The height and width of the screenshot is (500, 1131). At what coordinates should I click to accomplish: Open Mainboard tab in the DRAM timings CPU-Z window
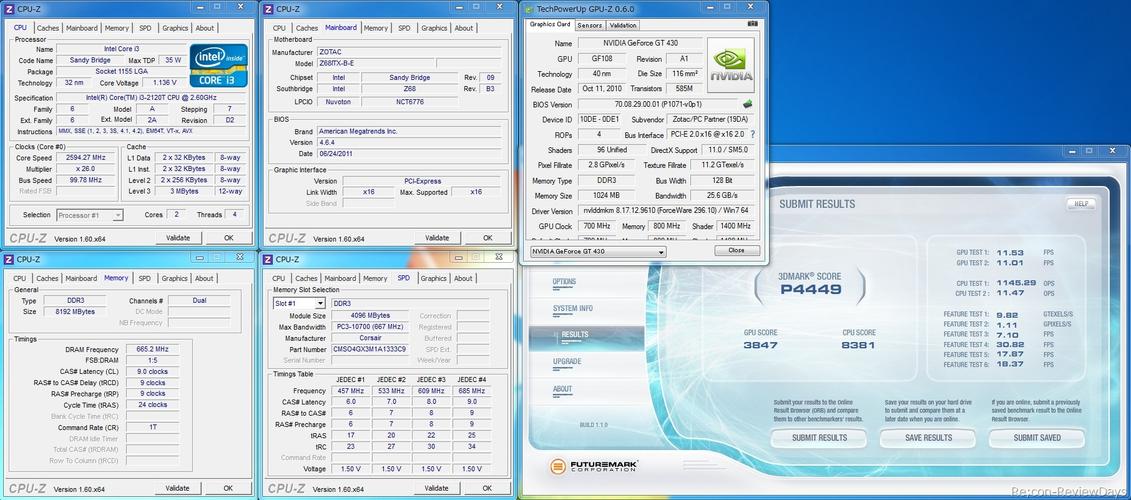[x=81, y=278]
